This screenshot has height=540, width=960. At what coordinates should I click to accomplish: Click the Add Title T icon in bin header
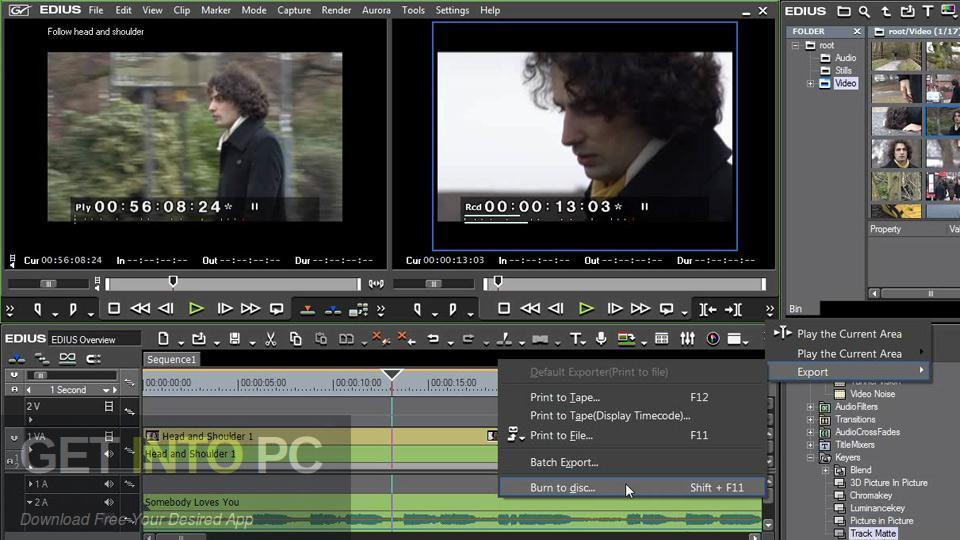[x=928, y=11]
